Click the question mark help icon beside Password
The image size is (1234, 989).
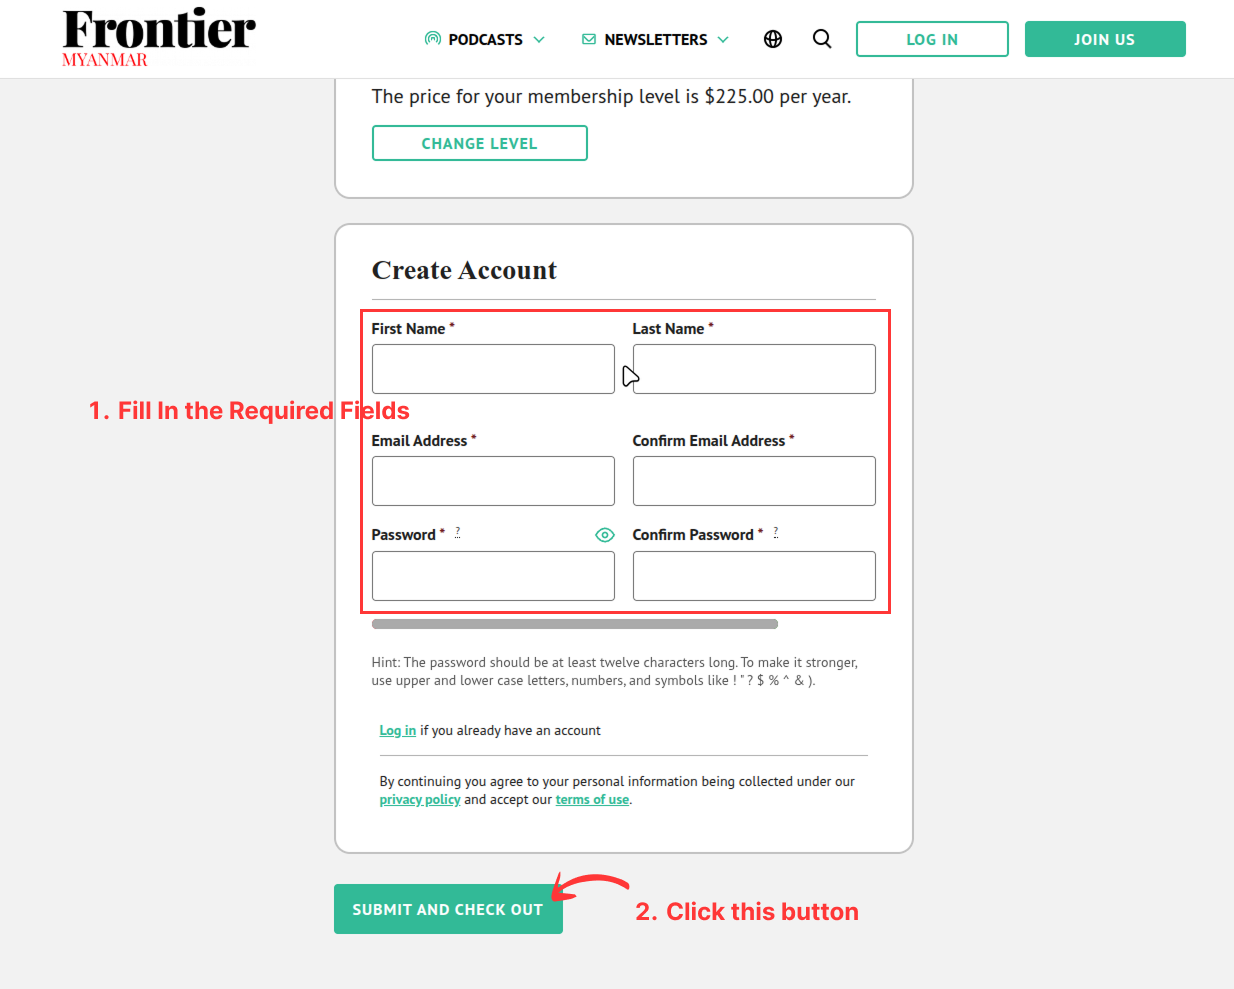click(x=457, y=533)
